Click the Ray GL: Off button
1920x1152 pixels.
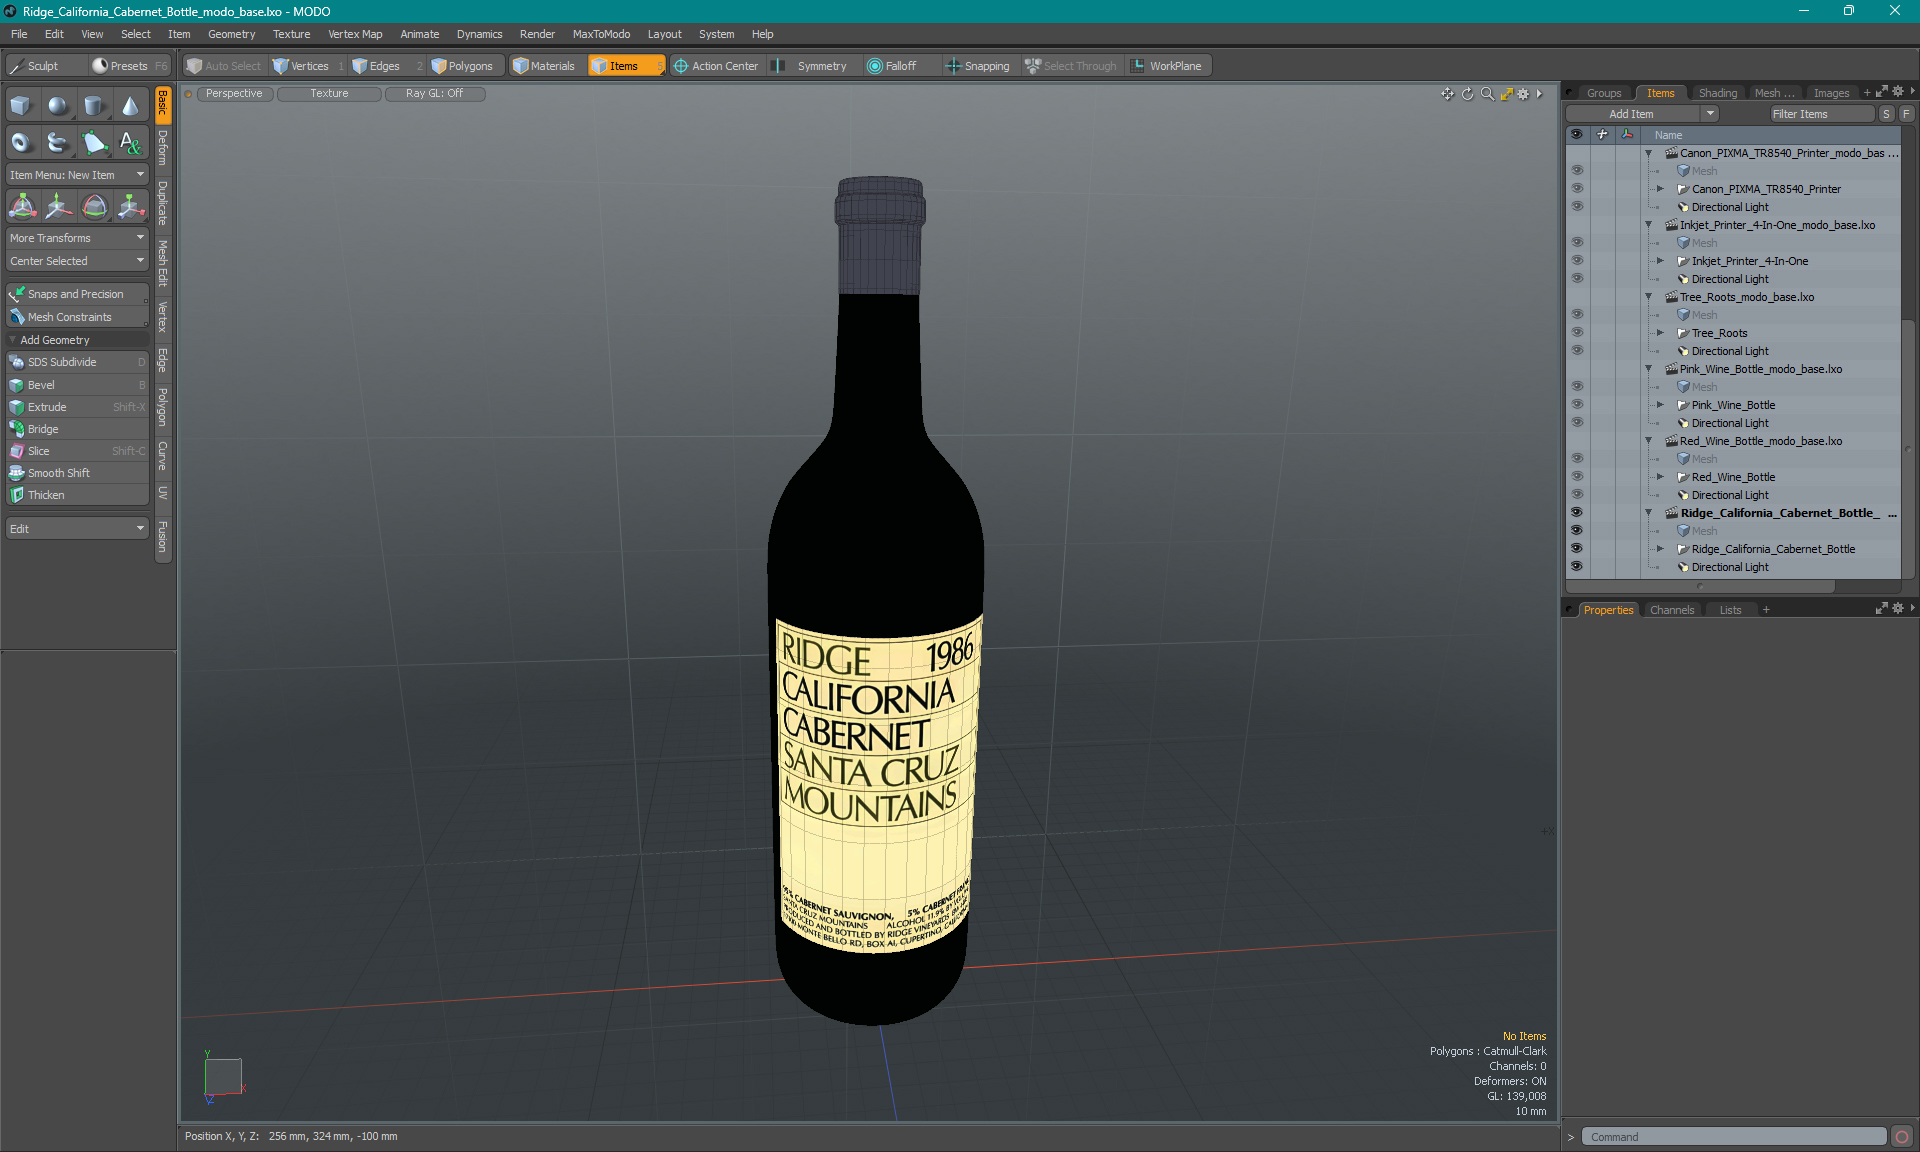click(x=434, y=94)
